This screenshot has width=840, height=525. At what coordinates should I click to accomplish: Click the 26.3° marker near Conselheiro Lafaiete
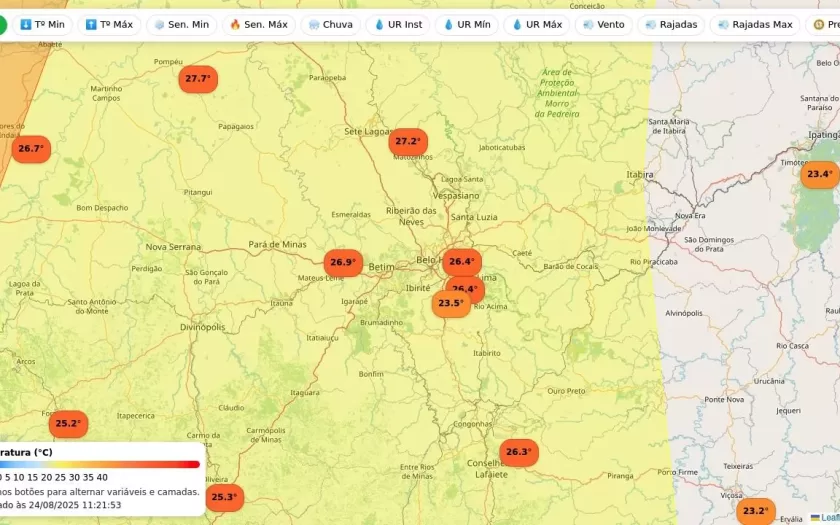click(519, 453)
